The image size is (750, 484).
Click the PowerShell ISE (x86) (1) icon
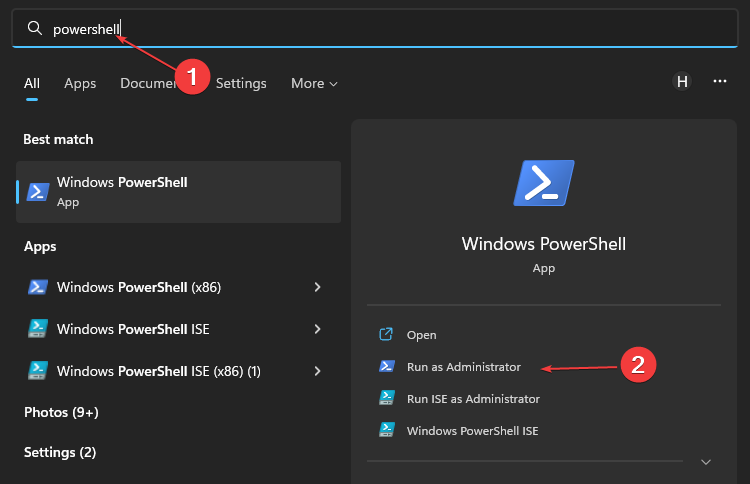(38, 371)
